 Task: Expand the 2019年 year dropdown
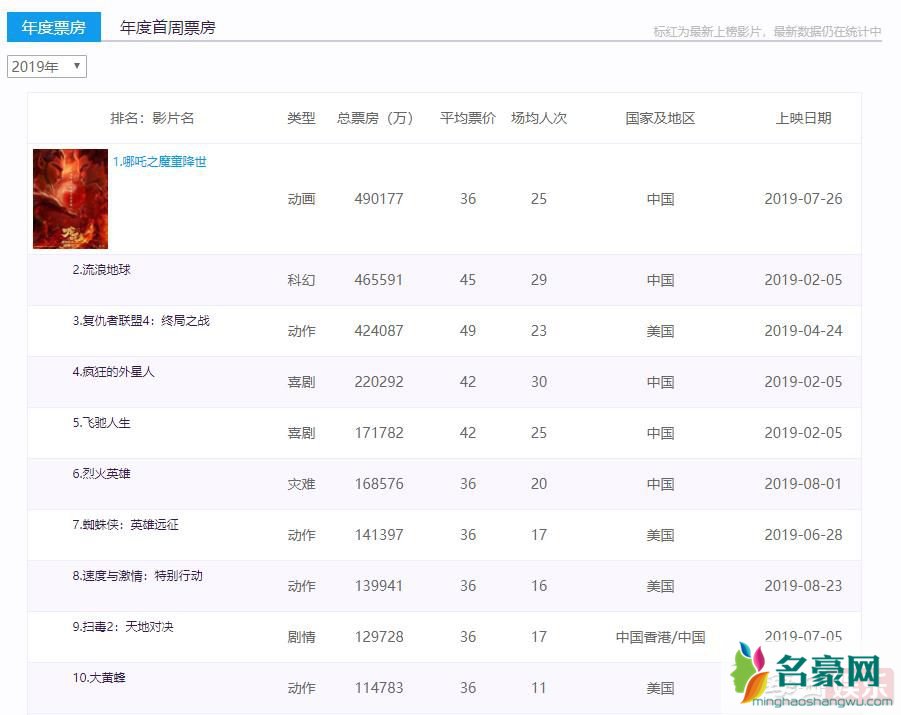(47, 66)
